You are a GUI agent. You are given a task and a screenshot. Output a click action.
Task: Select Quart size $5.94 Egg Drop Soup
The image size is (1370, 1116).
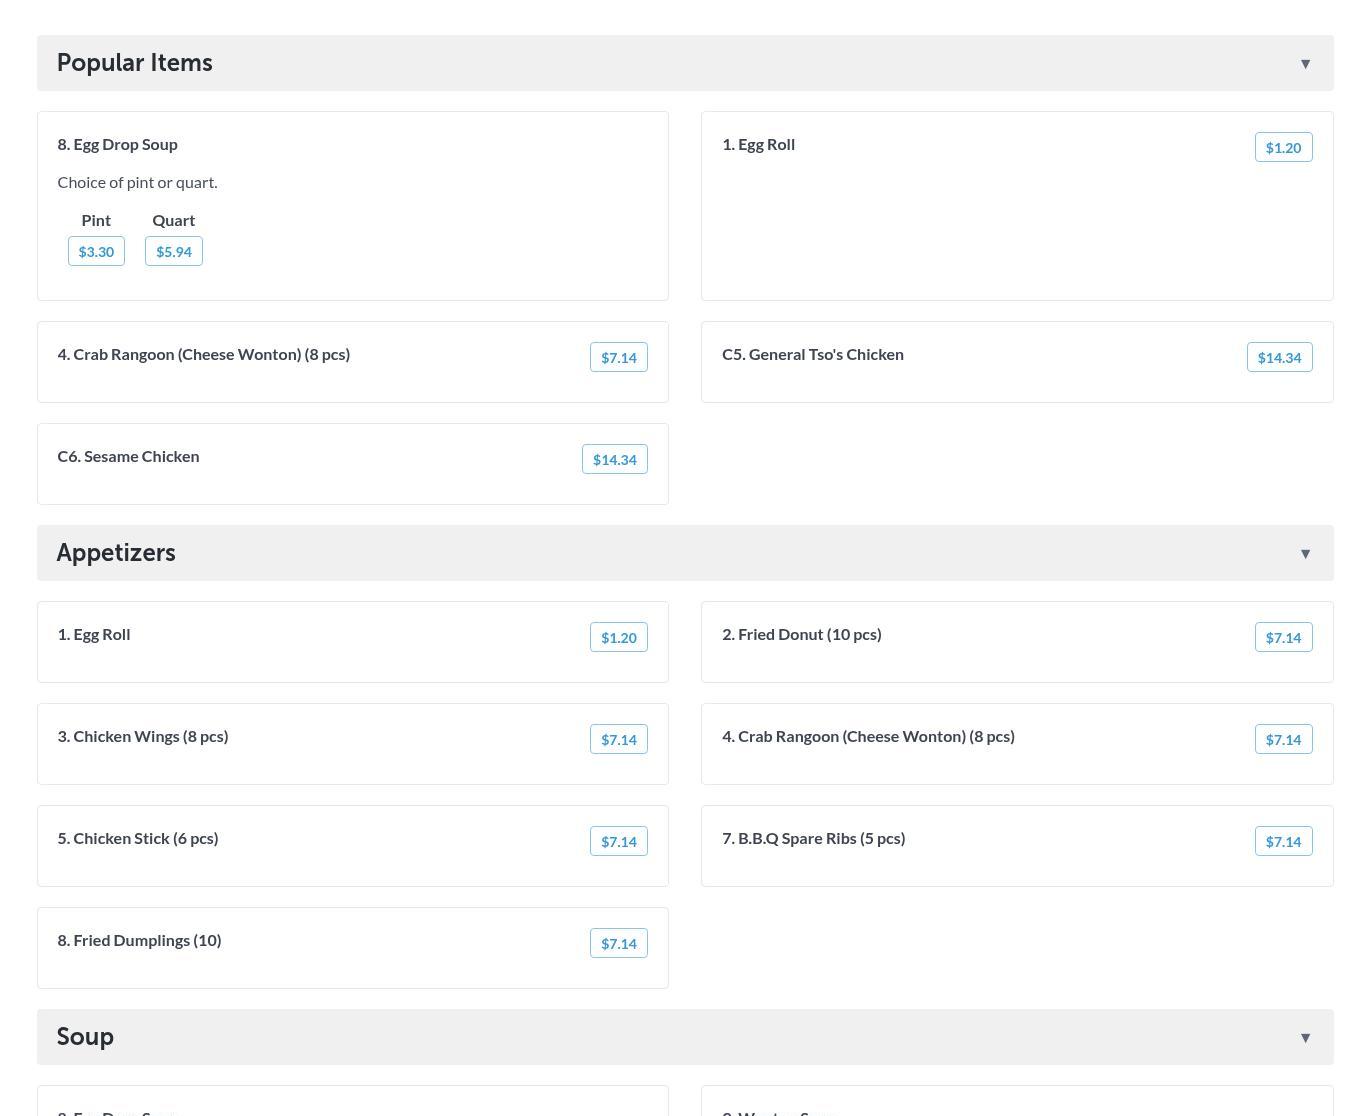[174, 252]
